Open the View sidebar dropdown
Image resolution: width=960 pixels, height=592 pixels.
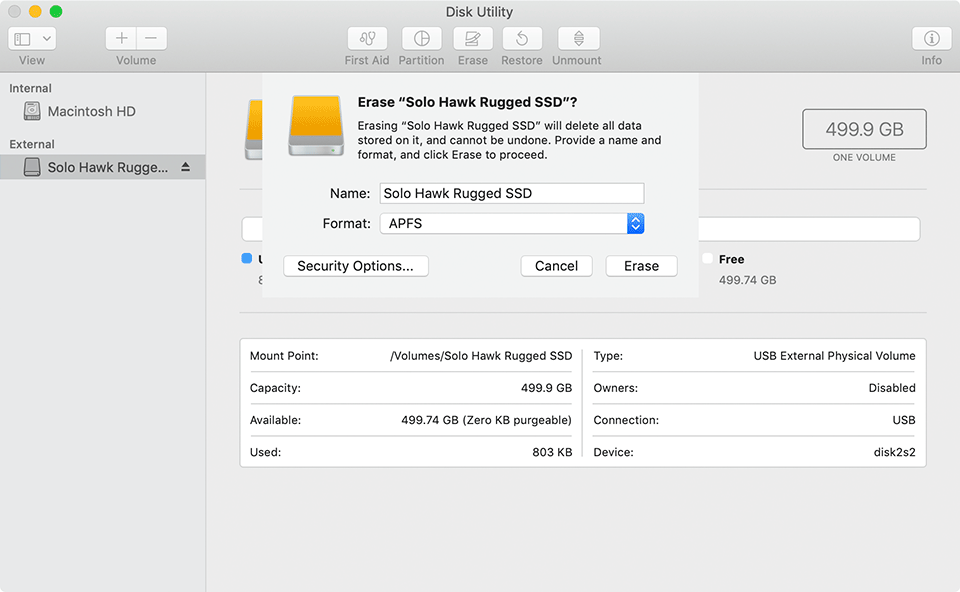coord(33,39)
